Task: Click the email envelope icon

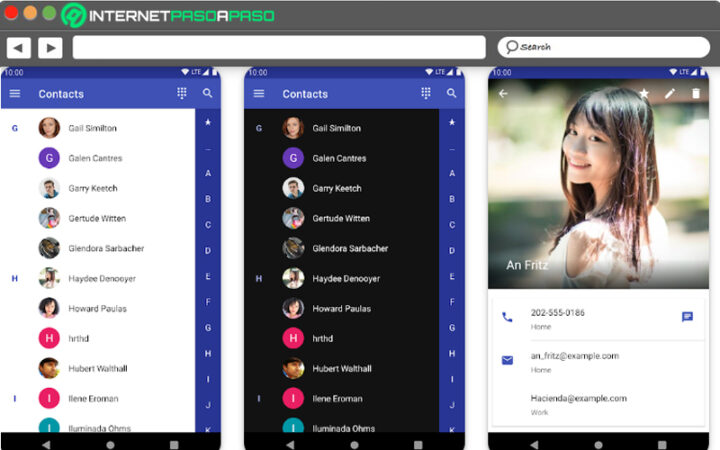Action: [507, 360]
